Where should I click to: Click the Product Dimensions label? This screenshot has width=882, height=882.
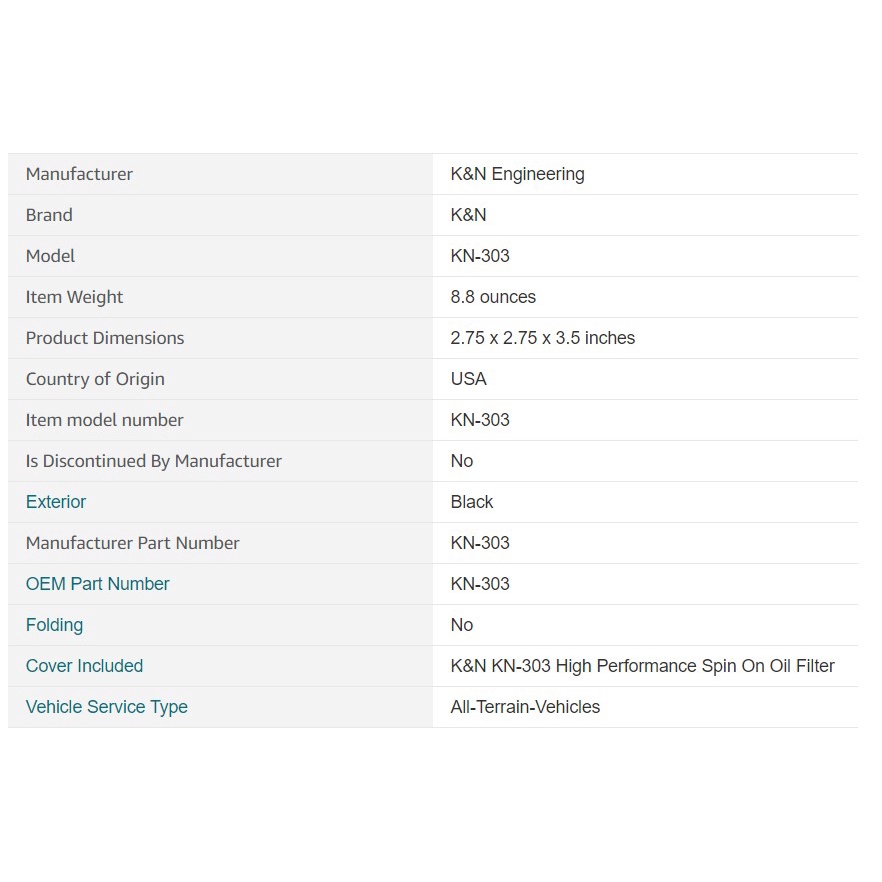pyautogui.click(x=105, y=338)
